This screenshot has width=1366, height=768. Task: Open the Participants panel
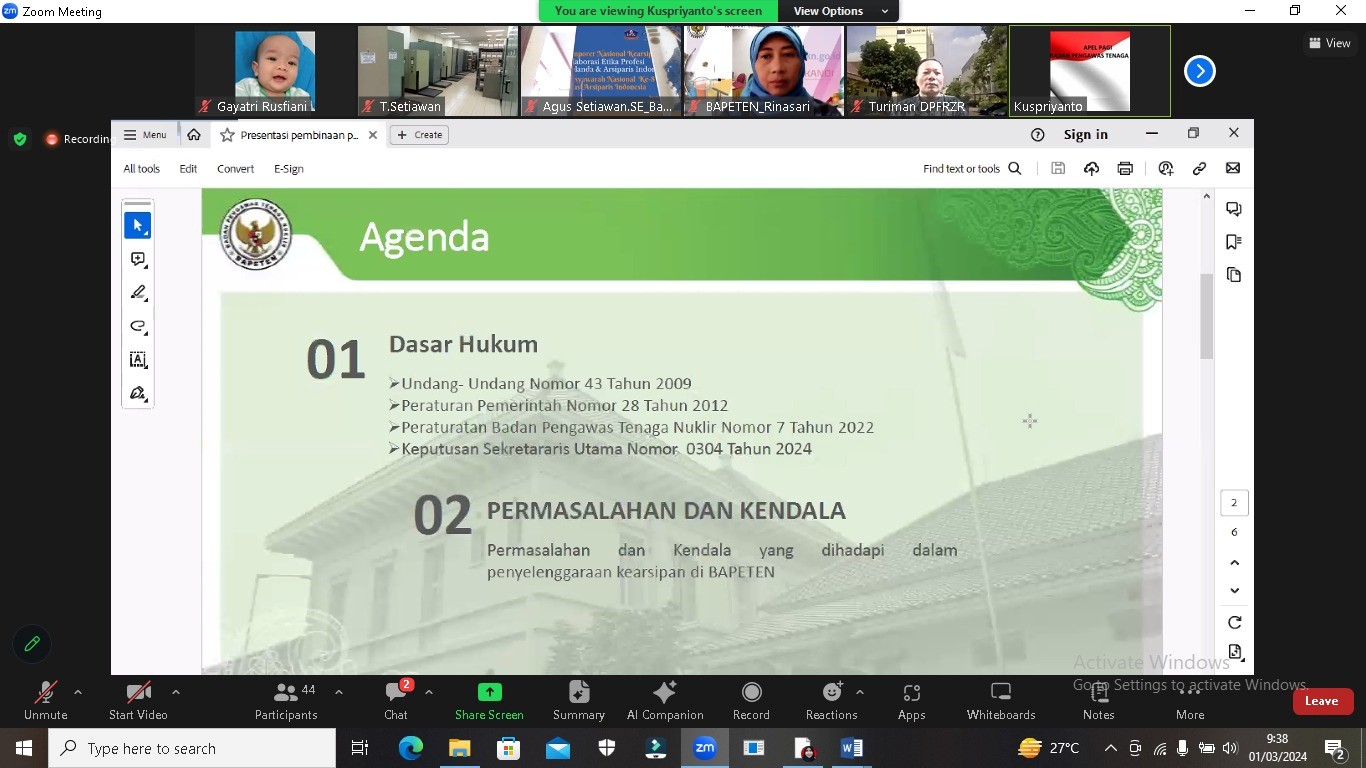pos(286,701)
